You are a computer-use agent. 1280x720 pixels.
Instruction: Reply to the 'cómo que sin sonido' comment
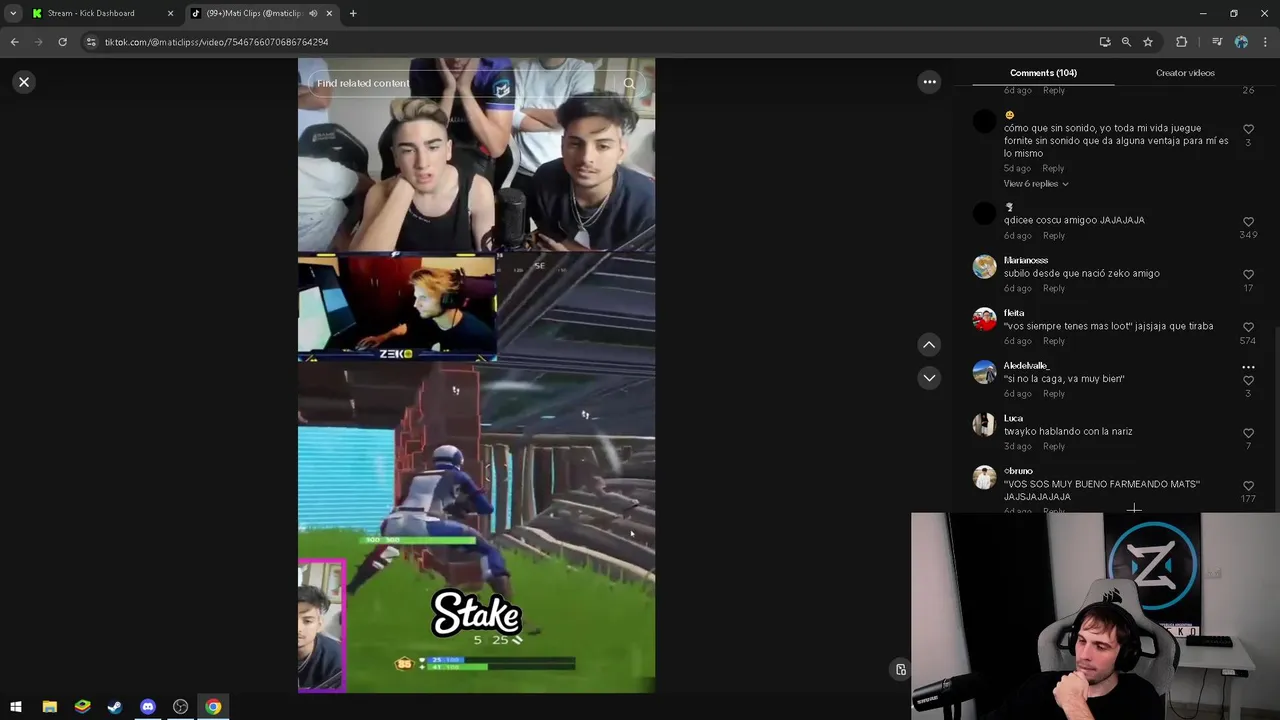point(1053,169)
